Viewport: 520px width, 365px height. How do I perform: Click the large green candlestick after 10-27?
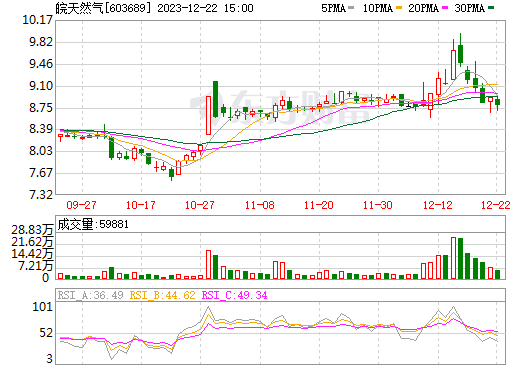tap(216, 99)
